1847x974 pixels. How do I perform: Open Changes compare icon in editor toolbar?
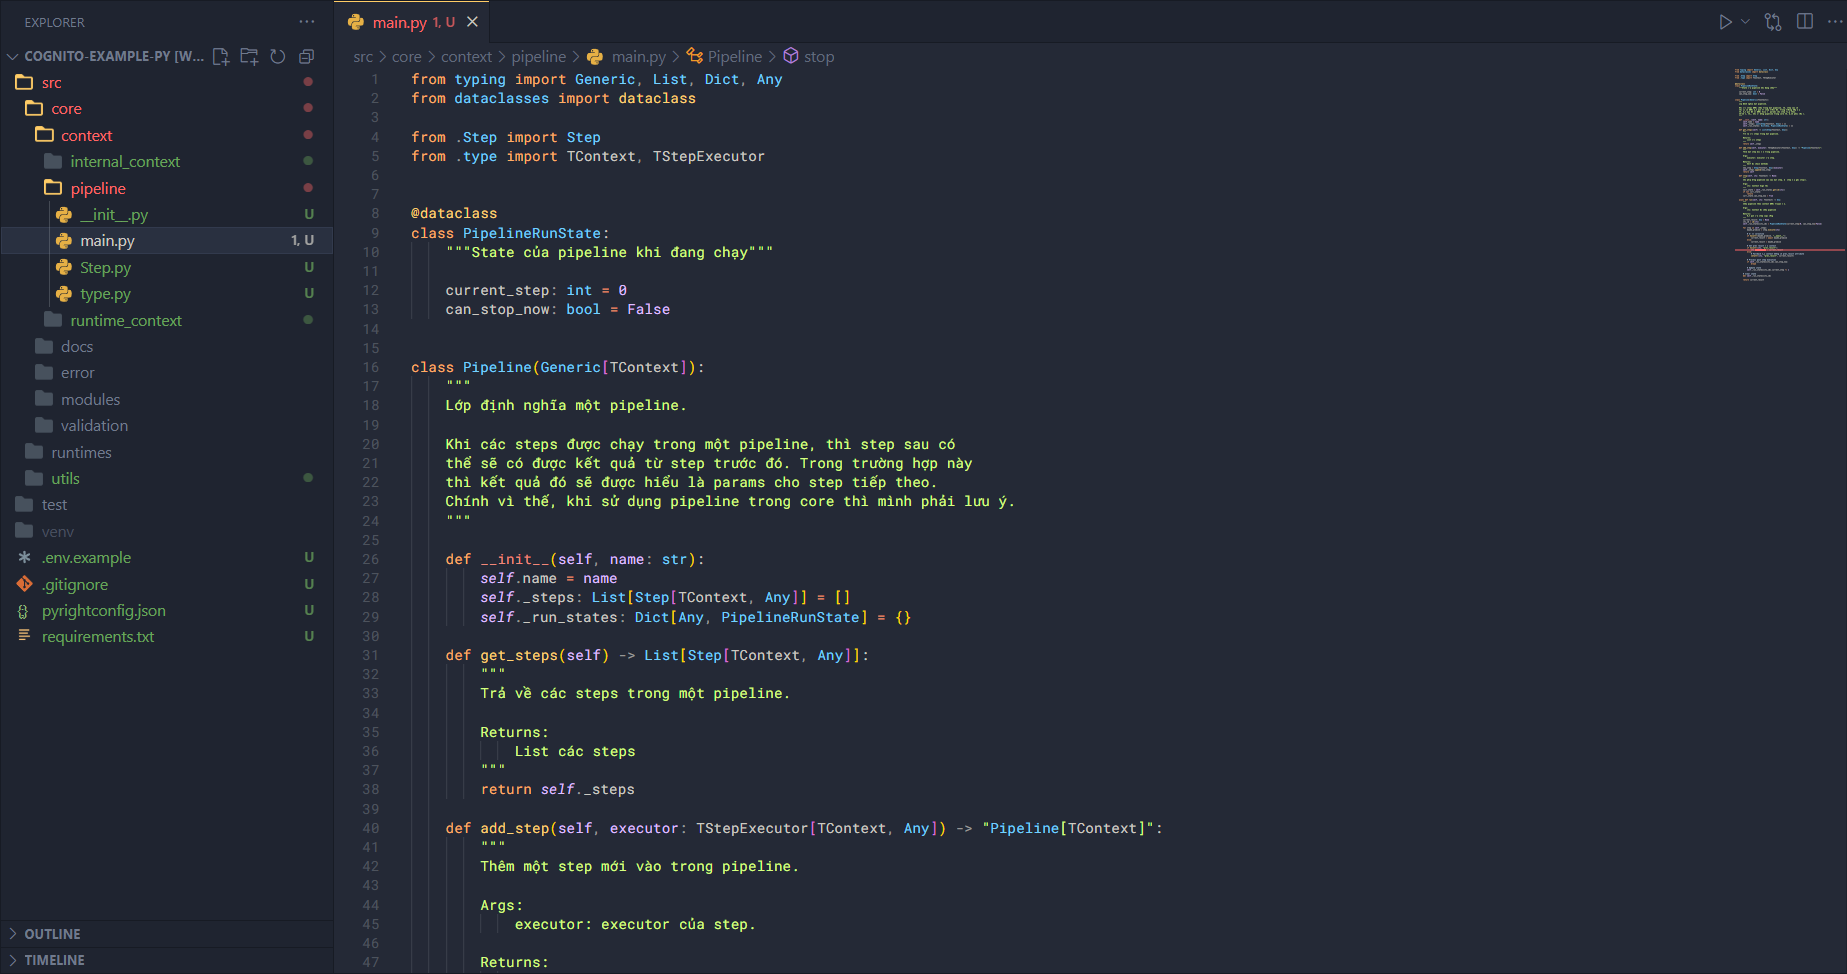(x=1773, y=22)
